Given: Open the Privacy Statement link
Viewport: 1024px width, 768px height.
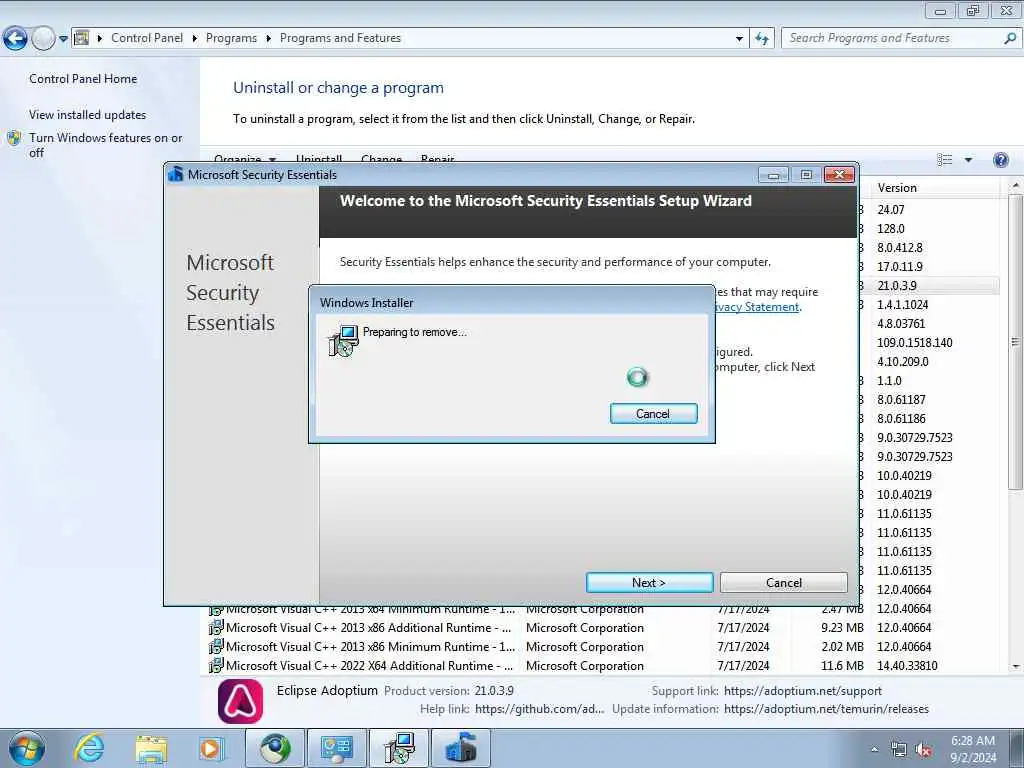Looking at the screenshot, I should tap(758, 307).
